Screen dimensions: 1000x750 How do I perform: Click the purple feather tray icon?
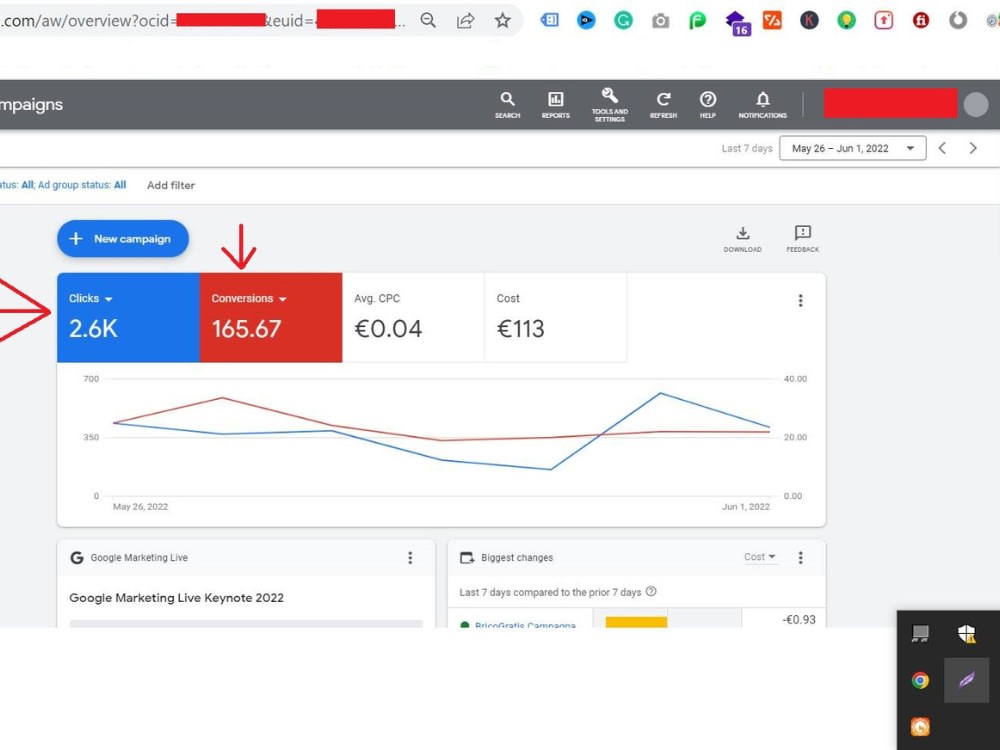coord(966,680)
